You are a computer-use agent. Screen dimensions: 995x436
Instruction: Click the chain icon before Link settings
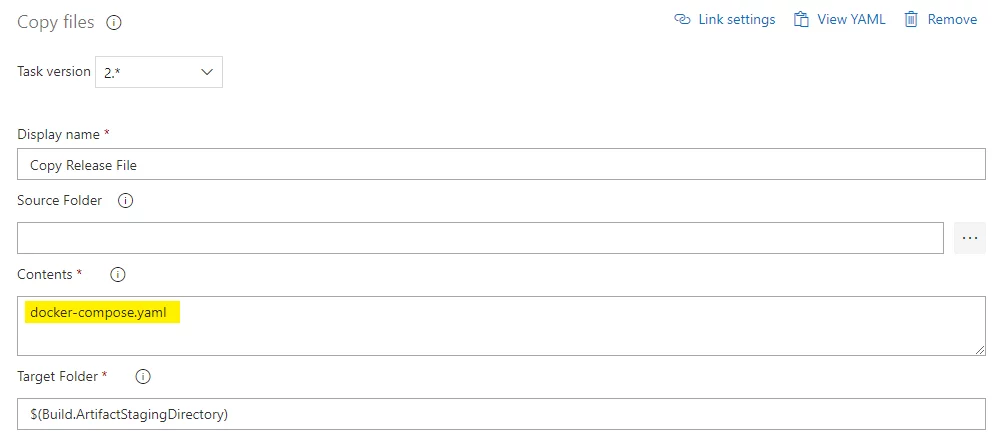click(x=682, y=19)
